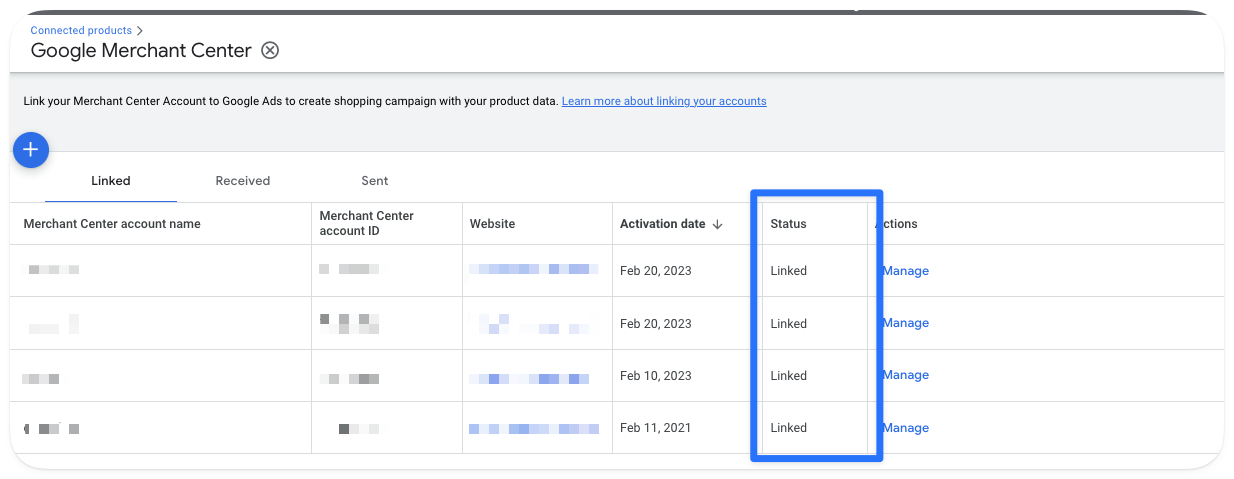Open the first row's website link

pos(534,270)
